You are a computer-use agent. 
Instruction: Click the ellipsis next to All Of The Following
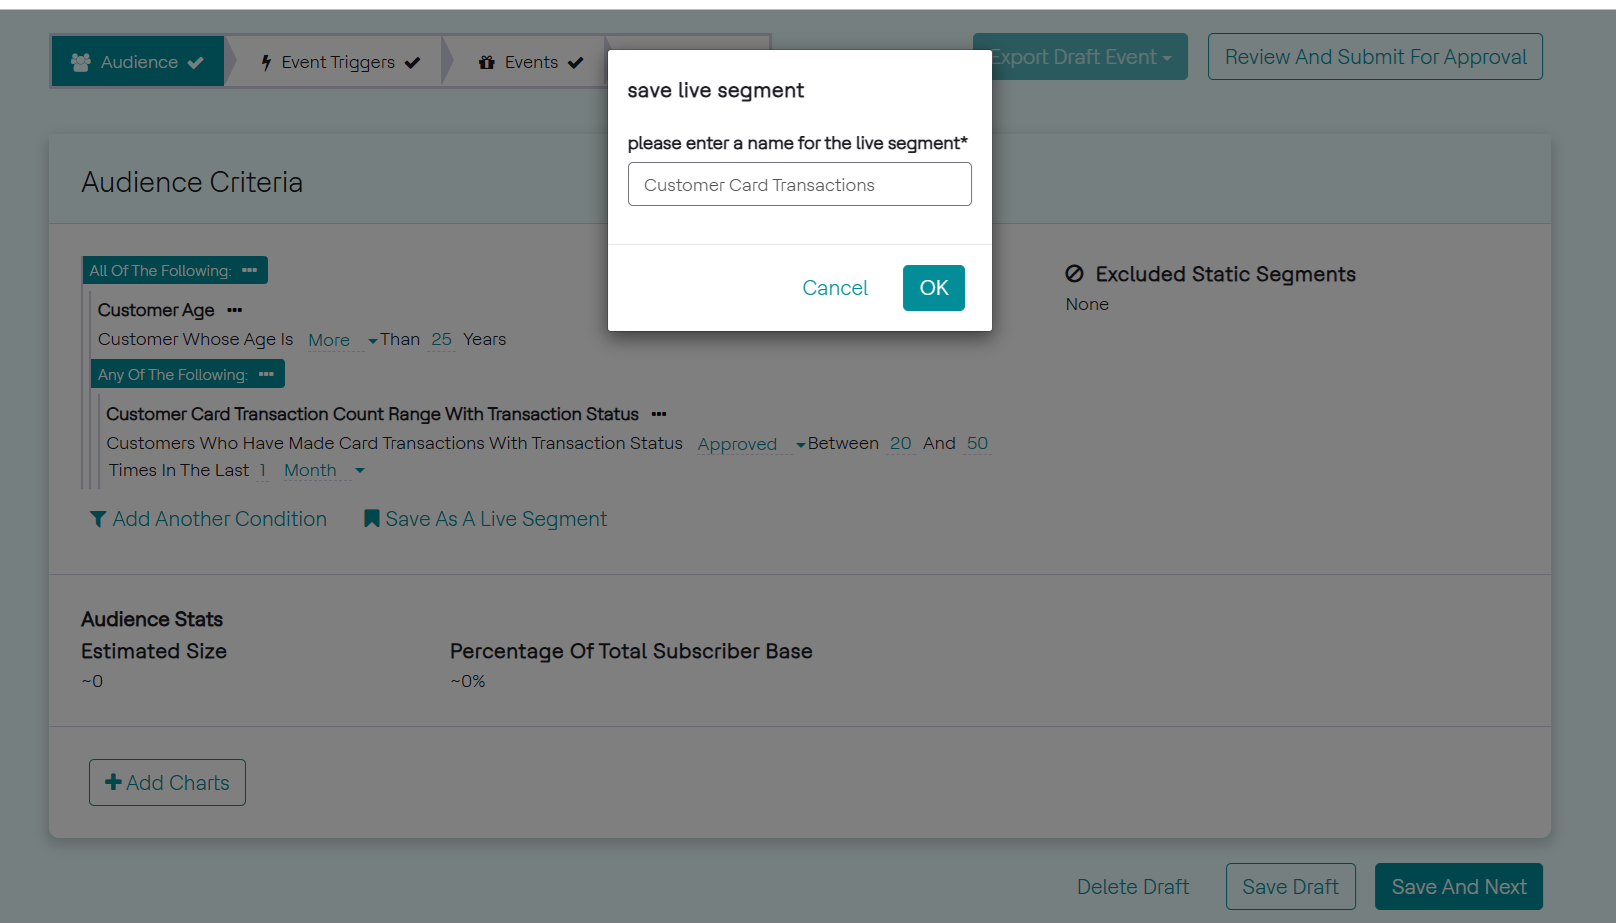point(250,271)
